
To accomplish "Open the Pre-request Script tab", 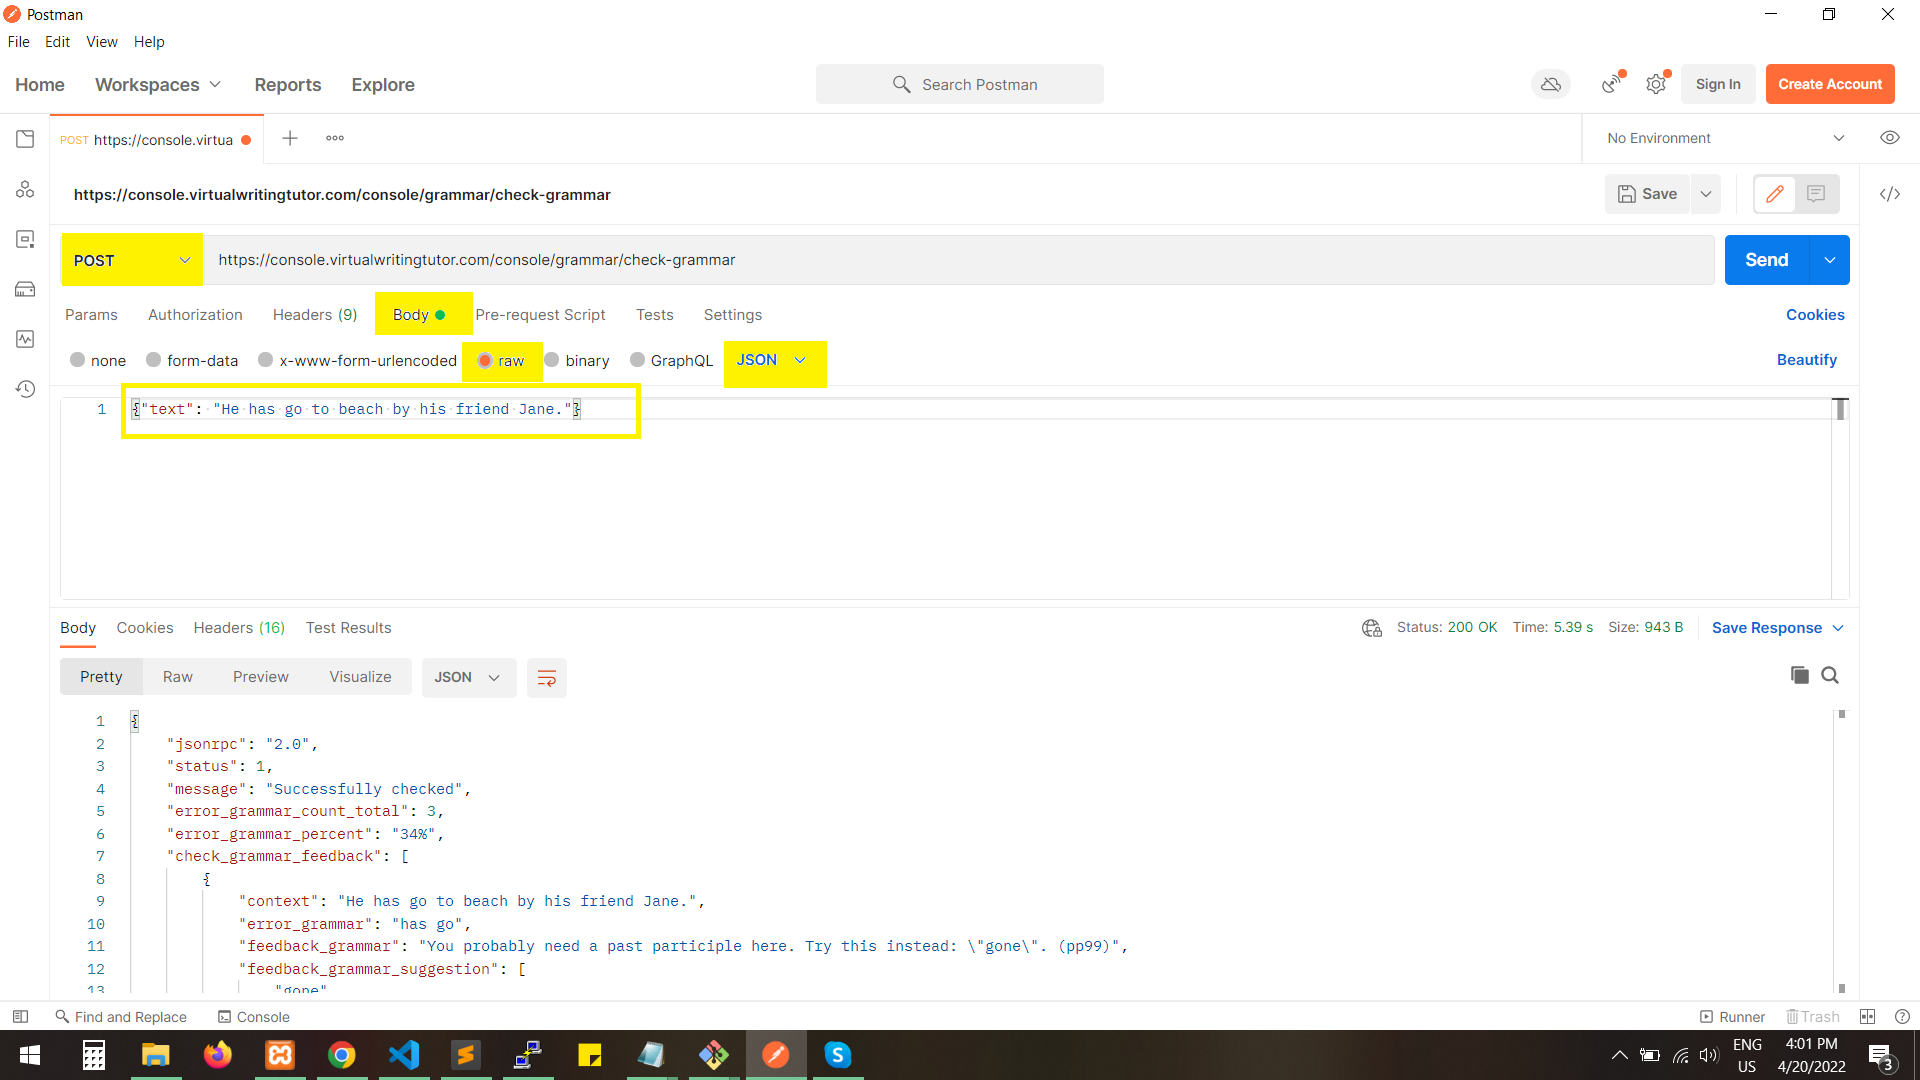I will [540, 315].
